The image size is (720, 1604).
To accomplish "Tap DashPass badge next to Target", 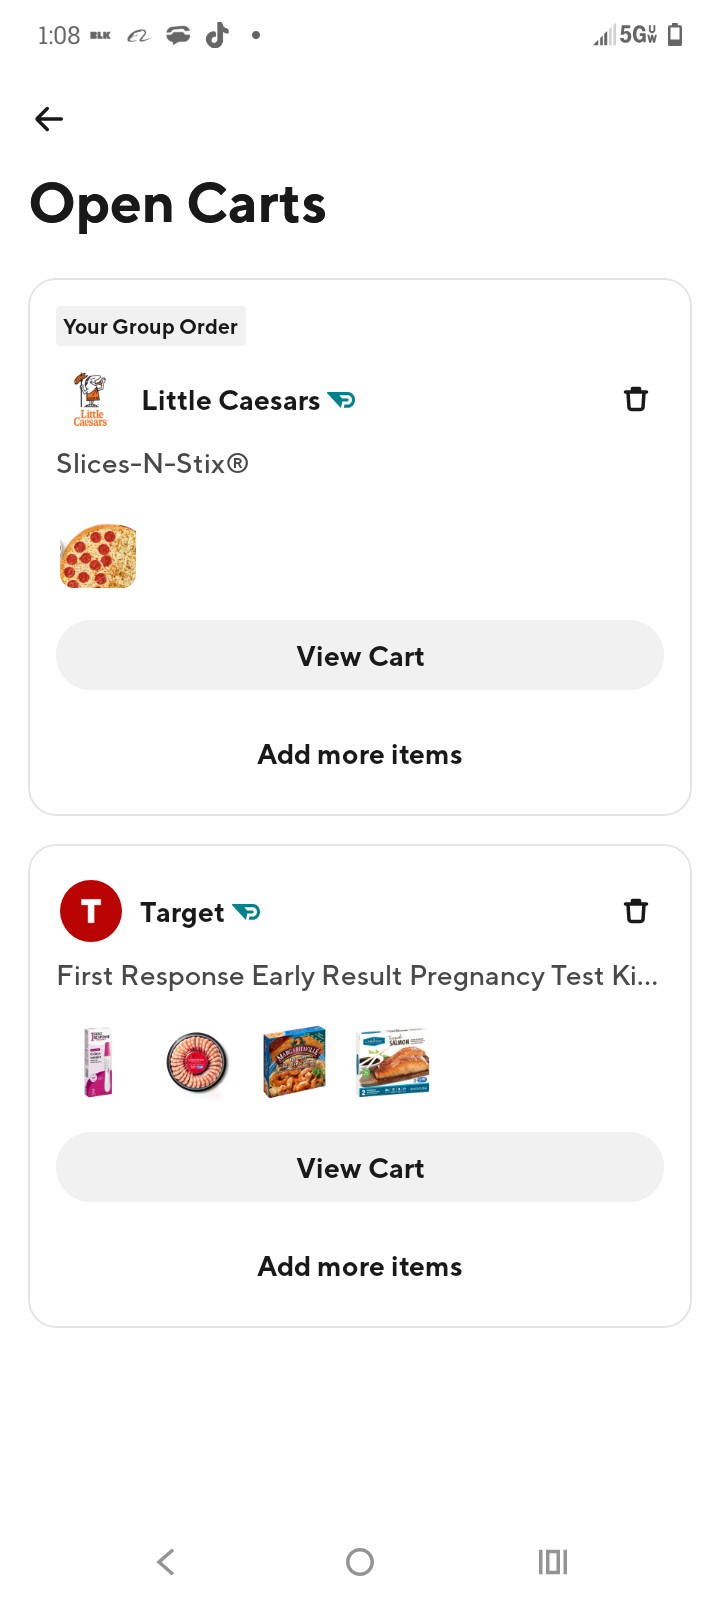I will 246,912.
